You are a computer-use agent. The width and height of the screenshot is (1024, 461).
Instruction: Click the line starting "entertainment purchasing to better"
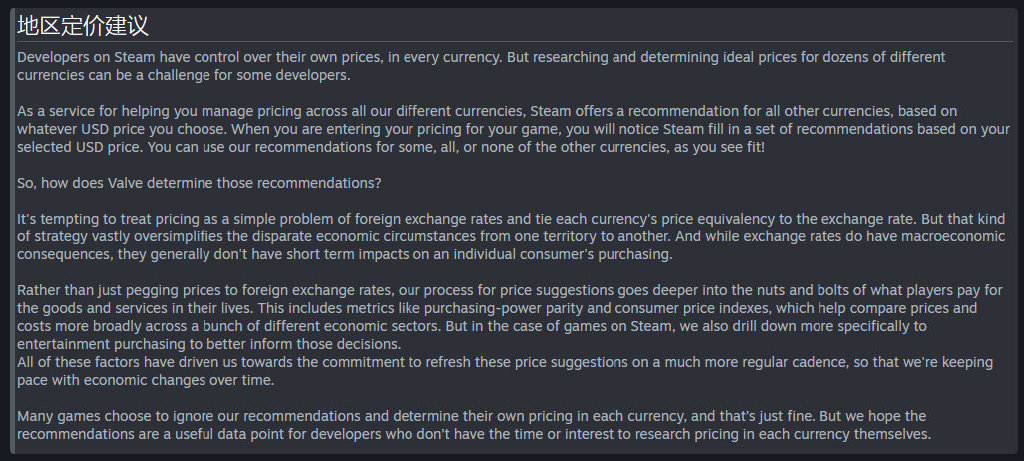pos(208,344)
